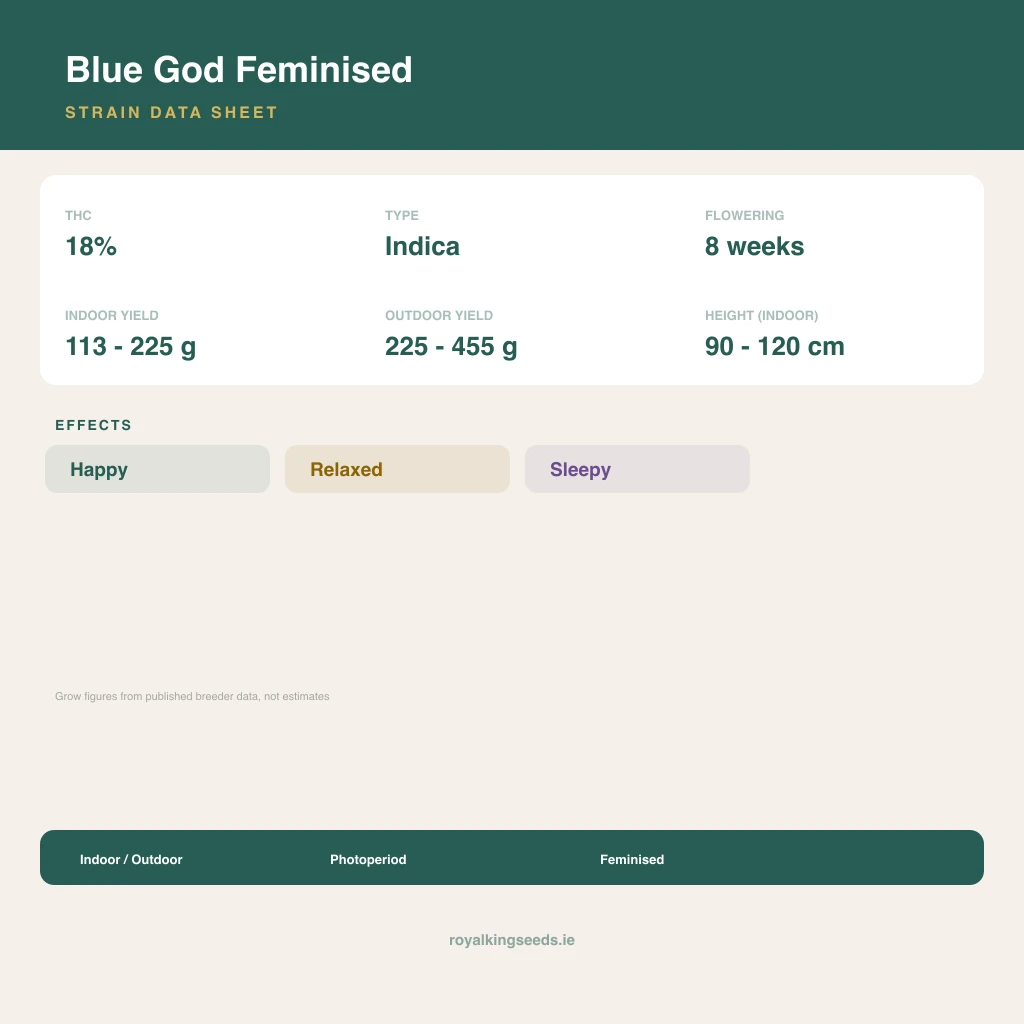1024x1024 pixels.
Task: Click the HEIGHT (INDOOR) field label
Action: coord(761,315)
